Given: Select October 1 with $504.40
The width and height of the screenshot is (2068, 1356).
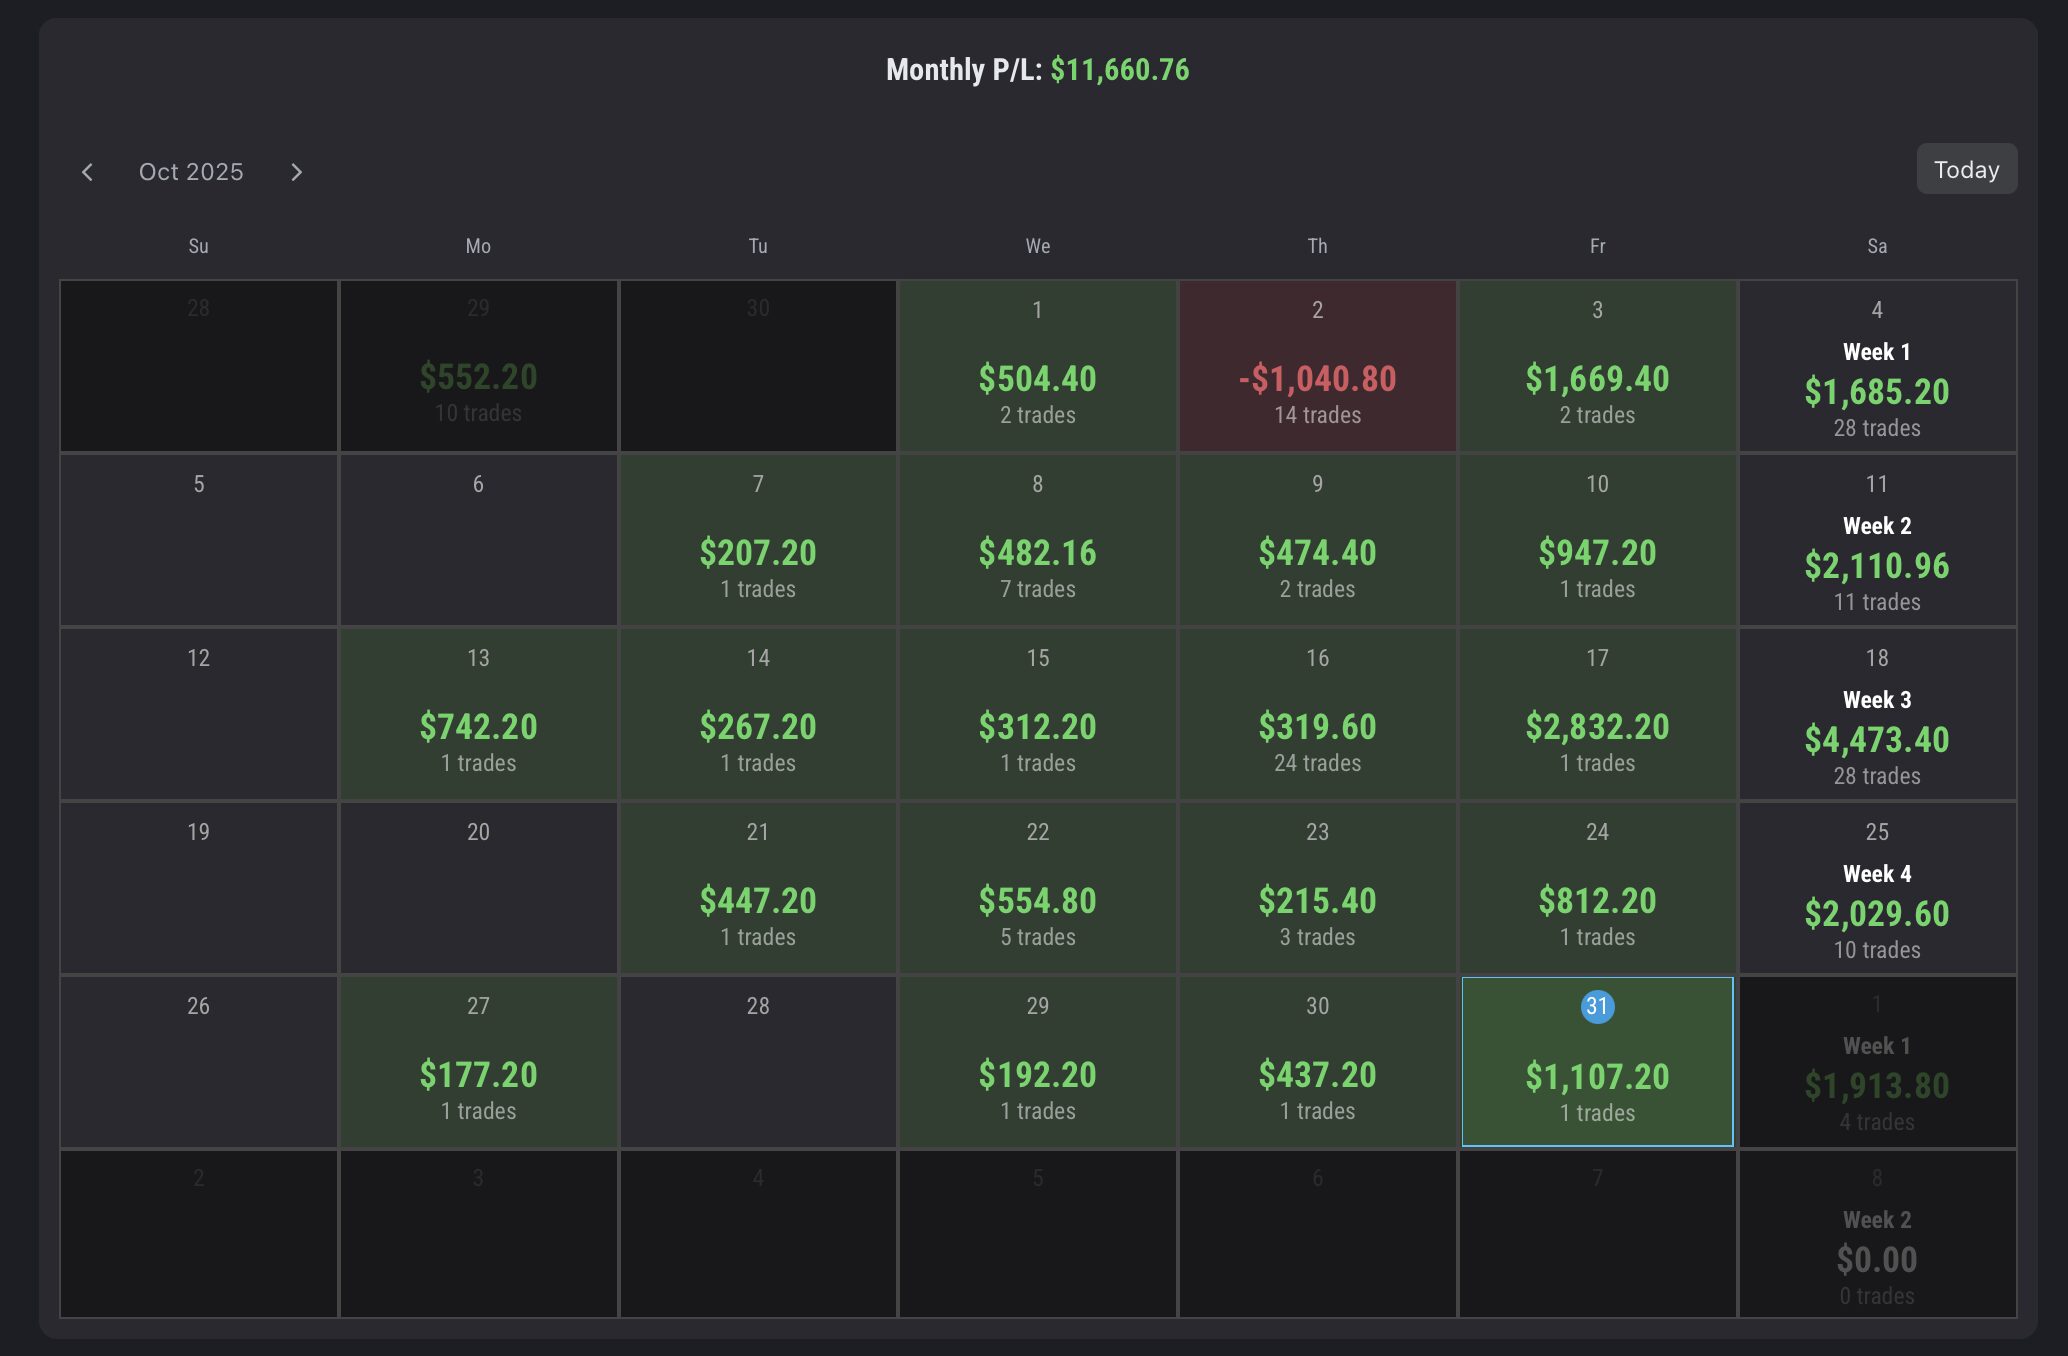Looking at the screenshot, I should click(1037, 366).
